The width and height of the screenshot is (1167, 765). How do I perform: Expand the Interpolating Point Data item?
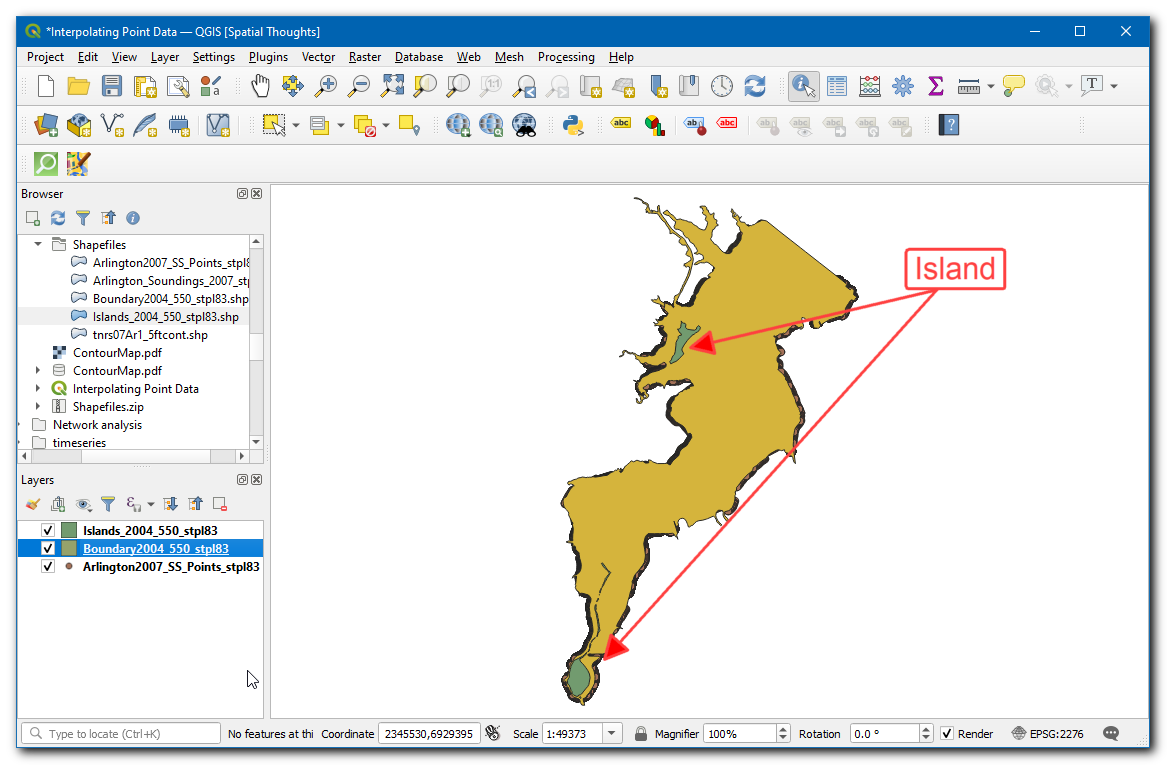click(x=38, y=389)
